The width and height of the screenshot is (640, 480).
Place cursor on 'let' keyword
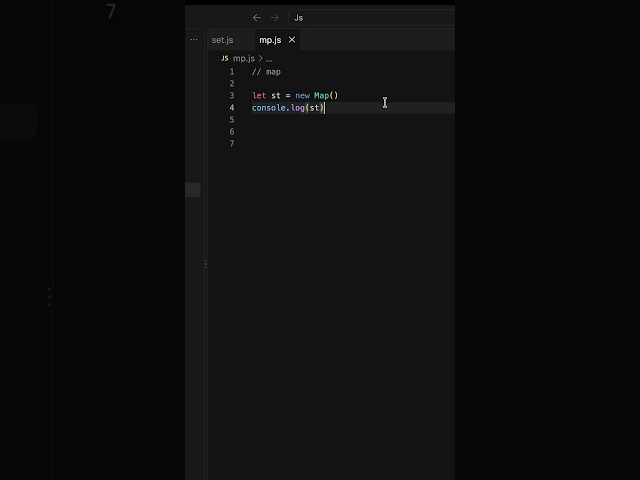pyautogui.click(x=259, y=96)
